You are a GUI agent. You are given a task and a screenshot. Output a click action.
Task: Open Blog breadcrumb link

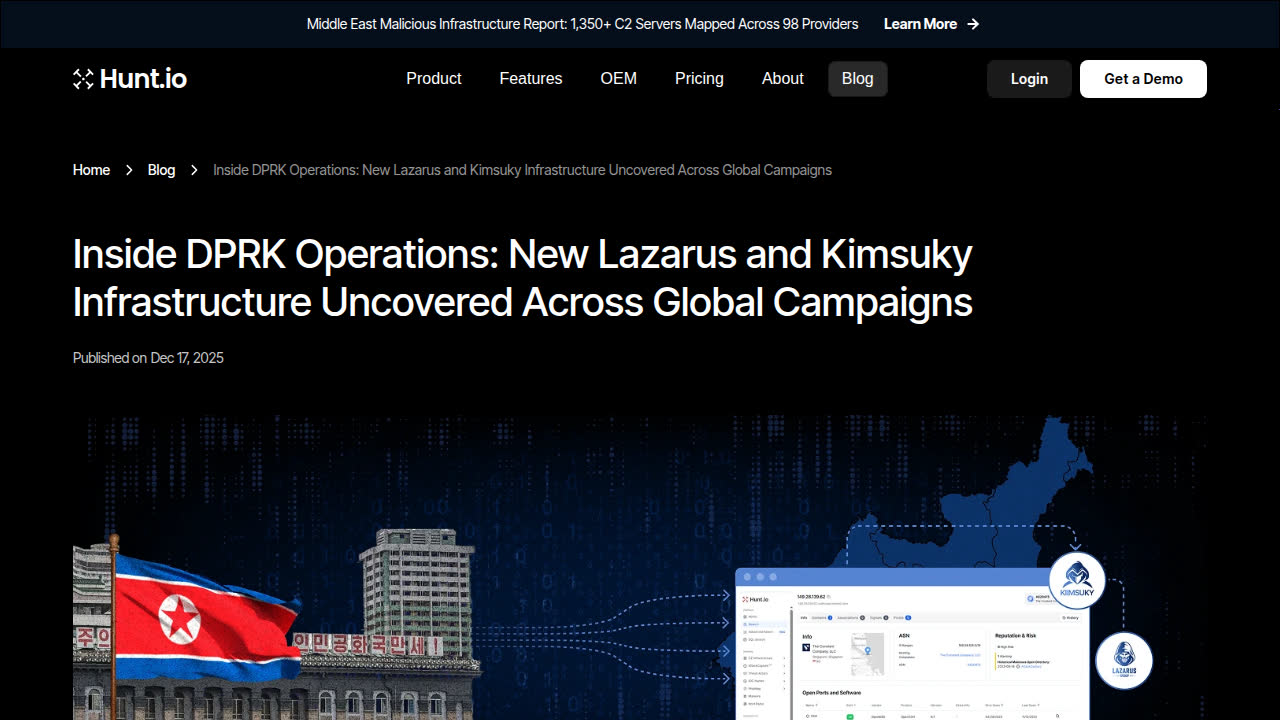(x=161, y=170)
